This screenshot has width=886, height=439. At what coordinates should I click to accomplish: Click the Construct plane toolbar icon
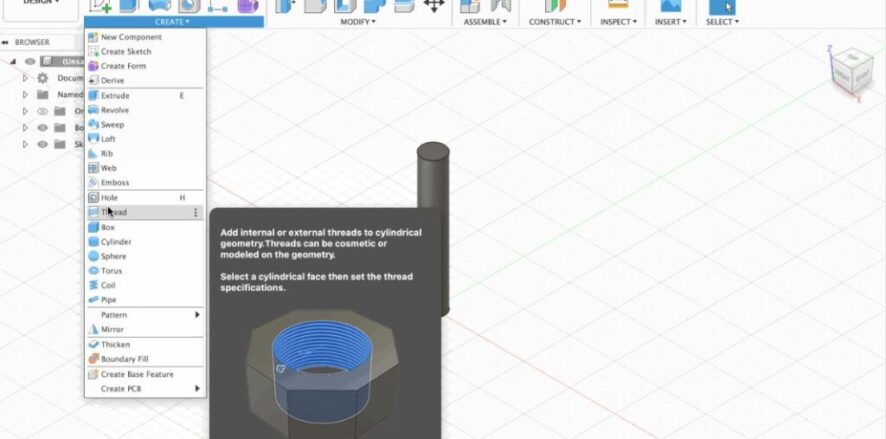[x=555, y=6]
